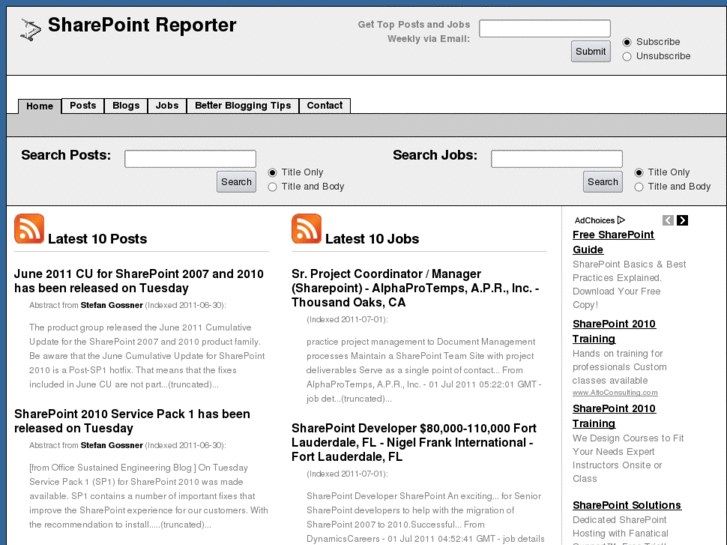The width and height of the screenshot is (727, 545).
Task: Open job Sr. Project Coordinator / Manager
Action: pos(415,288)
